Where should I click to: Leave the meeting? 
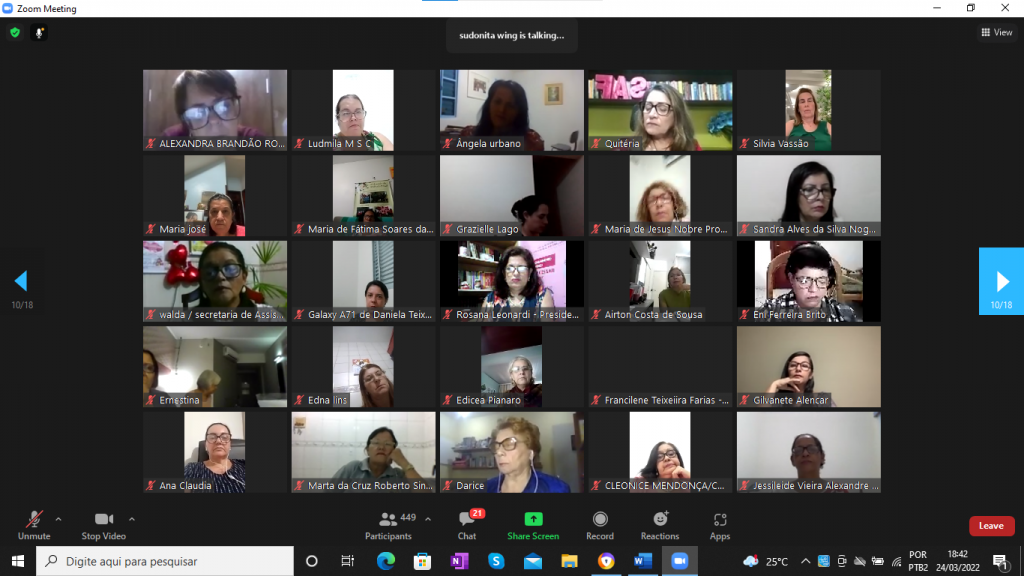pos(991,526)
